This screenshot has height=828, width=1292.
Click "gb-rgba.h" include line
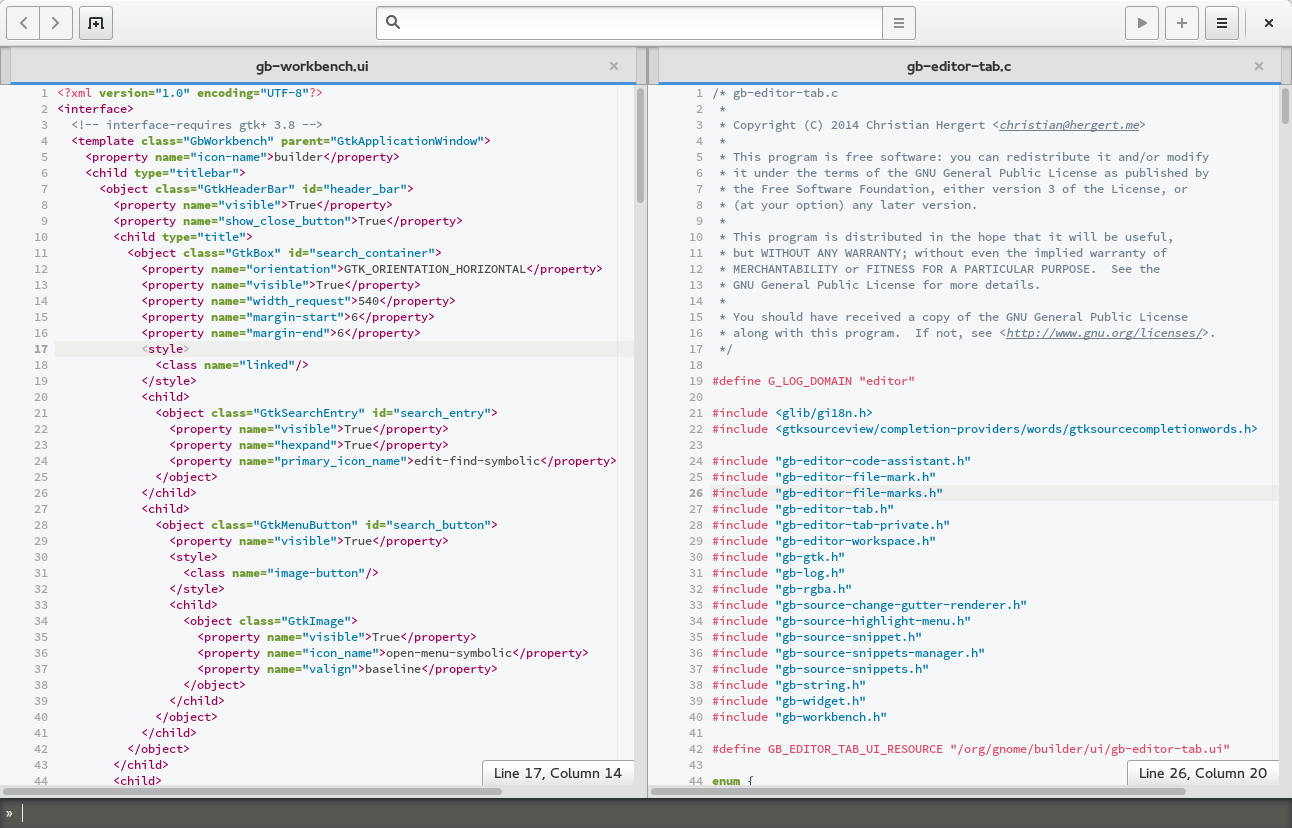pos(782,589)
